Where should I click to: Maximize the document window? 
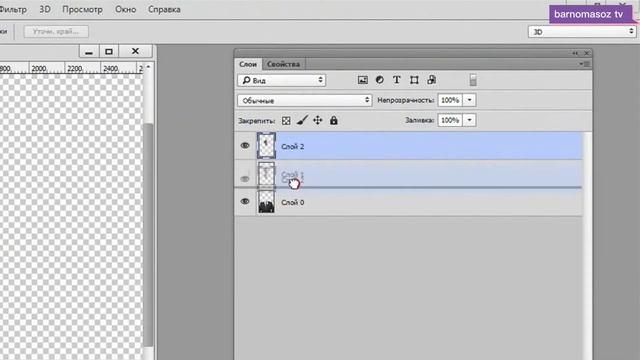109,51
